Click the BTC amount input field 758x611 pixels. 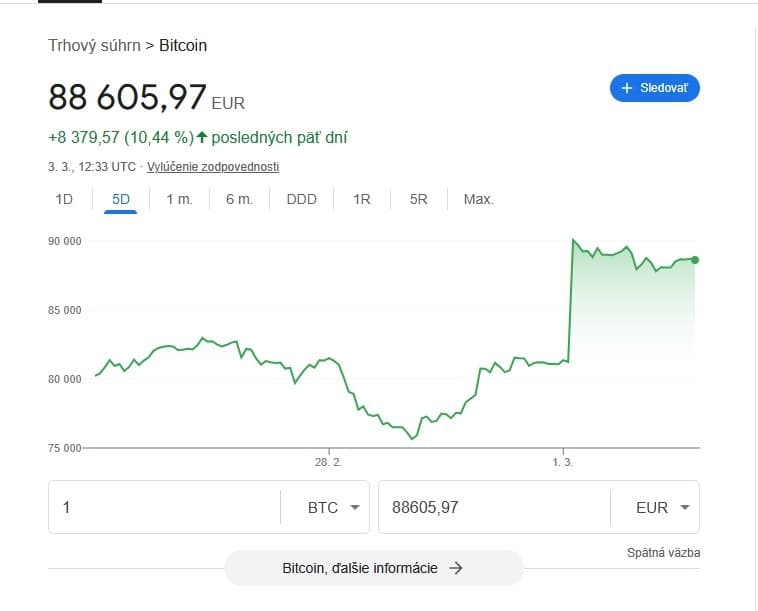click(x=165, y=507)
